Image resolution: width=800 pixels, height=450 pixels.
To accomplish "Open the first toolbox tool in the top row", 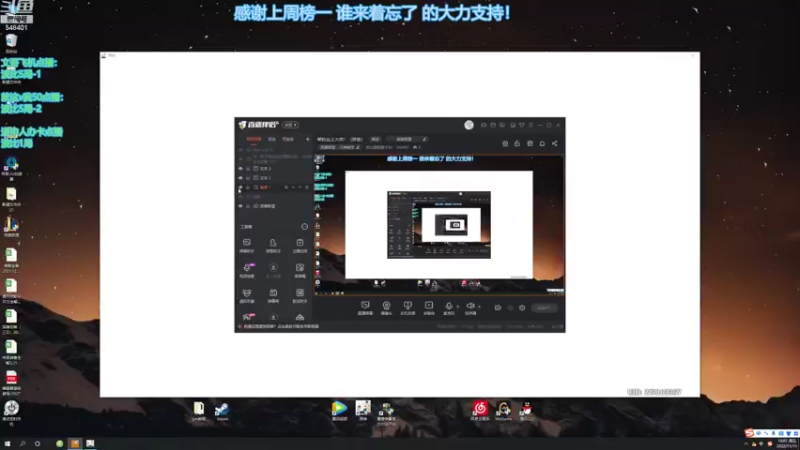I will pyautogui.click(x=247, y=245).
